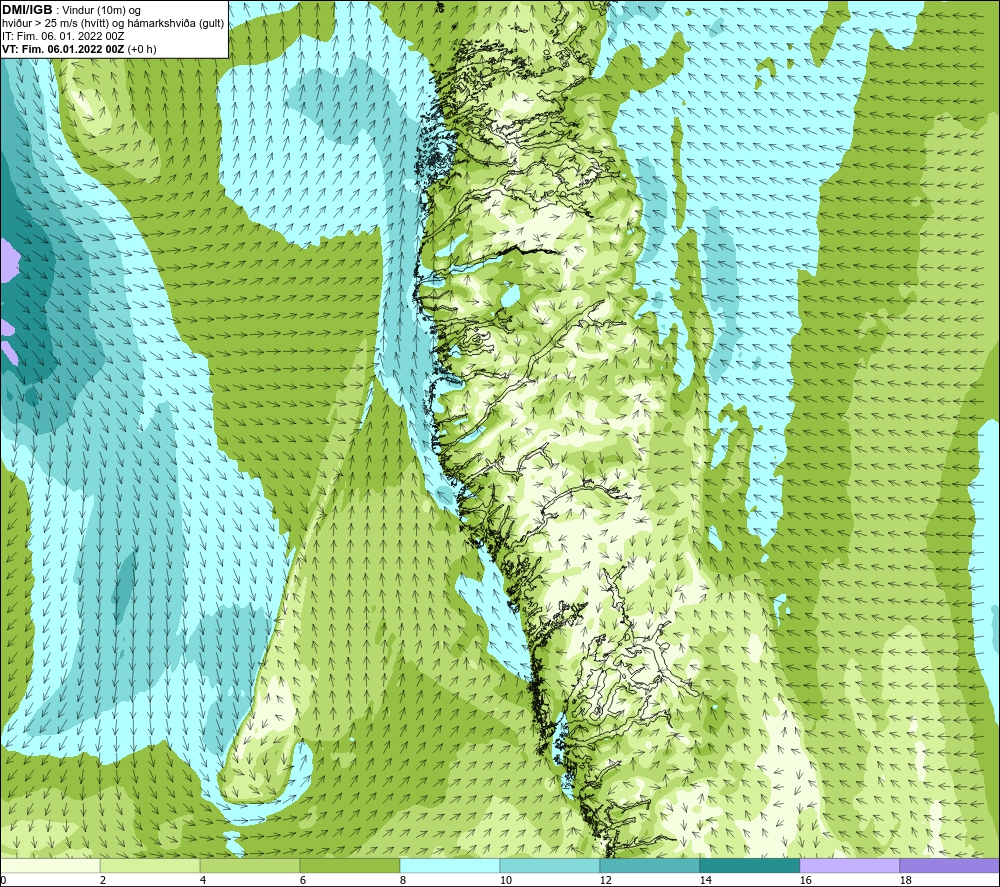Click the DMI/IGB title text
This screenshot has width=1000, height=887.
click(x=27, y=10)
